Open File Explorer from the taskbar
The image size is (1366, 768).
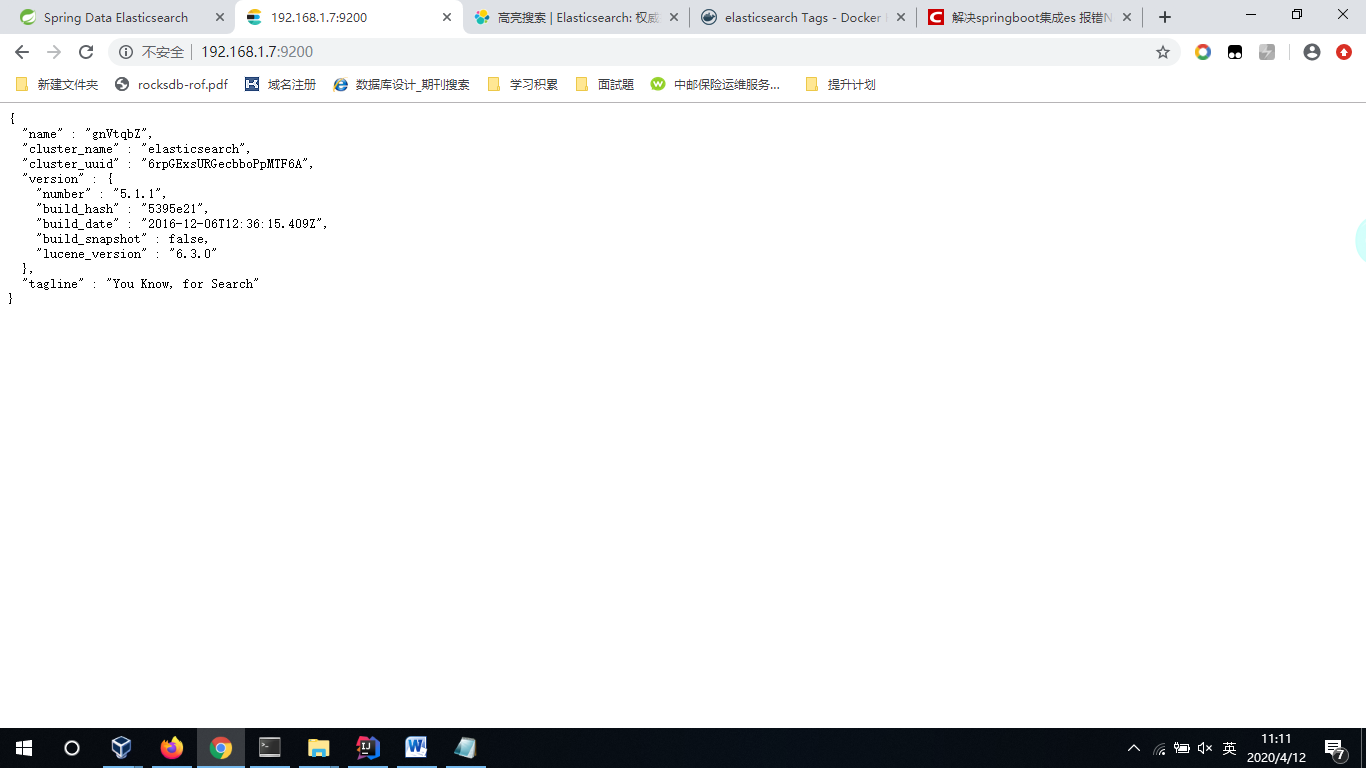318,747
